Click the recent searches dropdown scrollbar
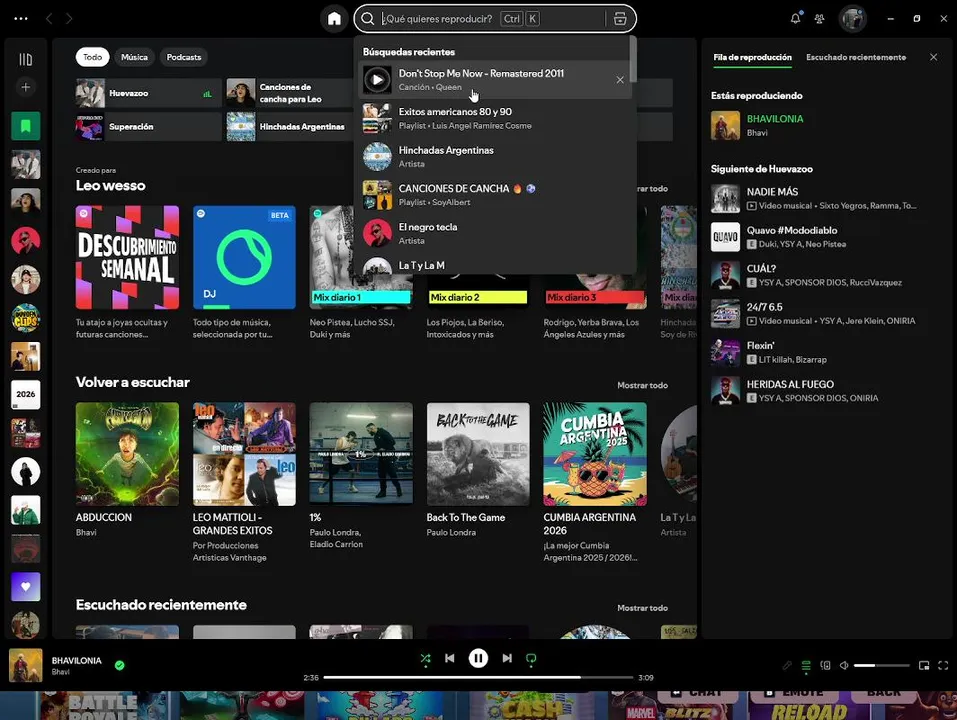This screenshot has height=720, width=957. click(x=633, y=59)
